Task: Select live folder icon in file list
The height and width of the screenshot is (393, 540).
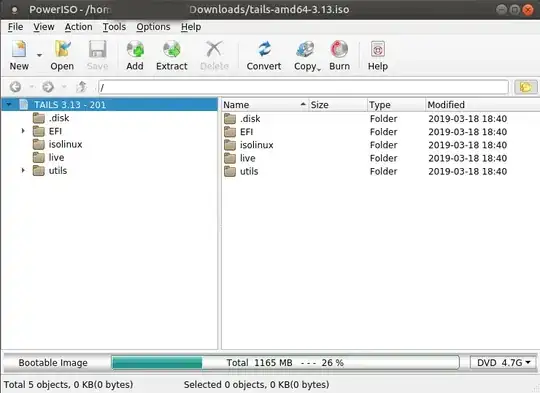Action: pyautogui.click(x=230, y=158)
